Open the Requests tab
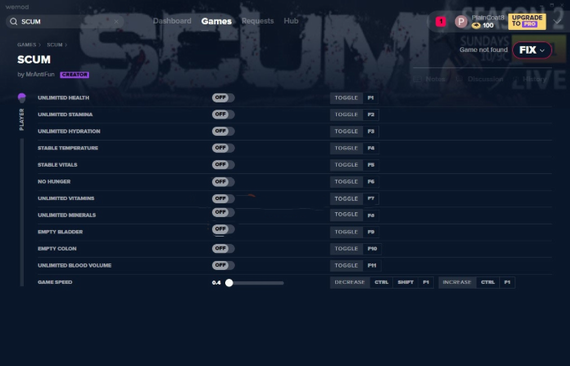Screen dimensions: 570x366 click(x=257, y=21)
